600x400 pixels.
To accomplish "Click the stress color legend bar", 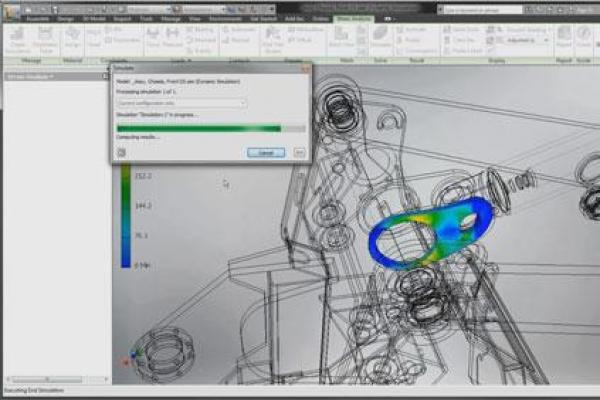I will click(x=125, y=215).
